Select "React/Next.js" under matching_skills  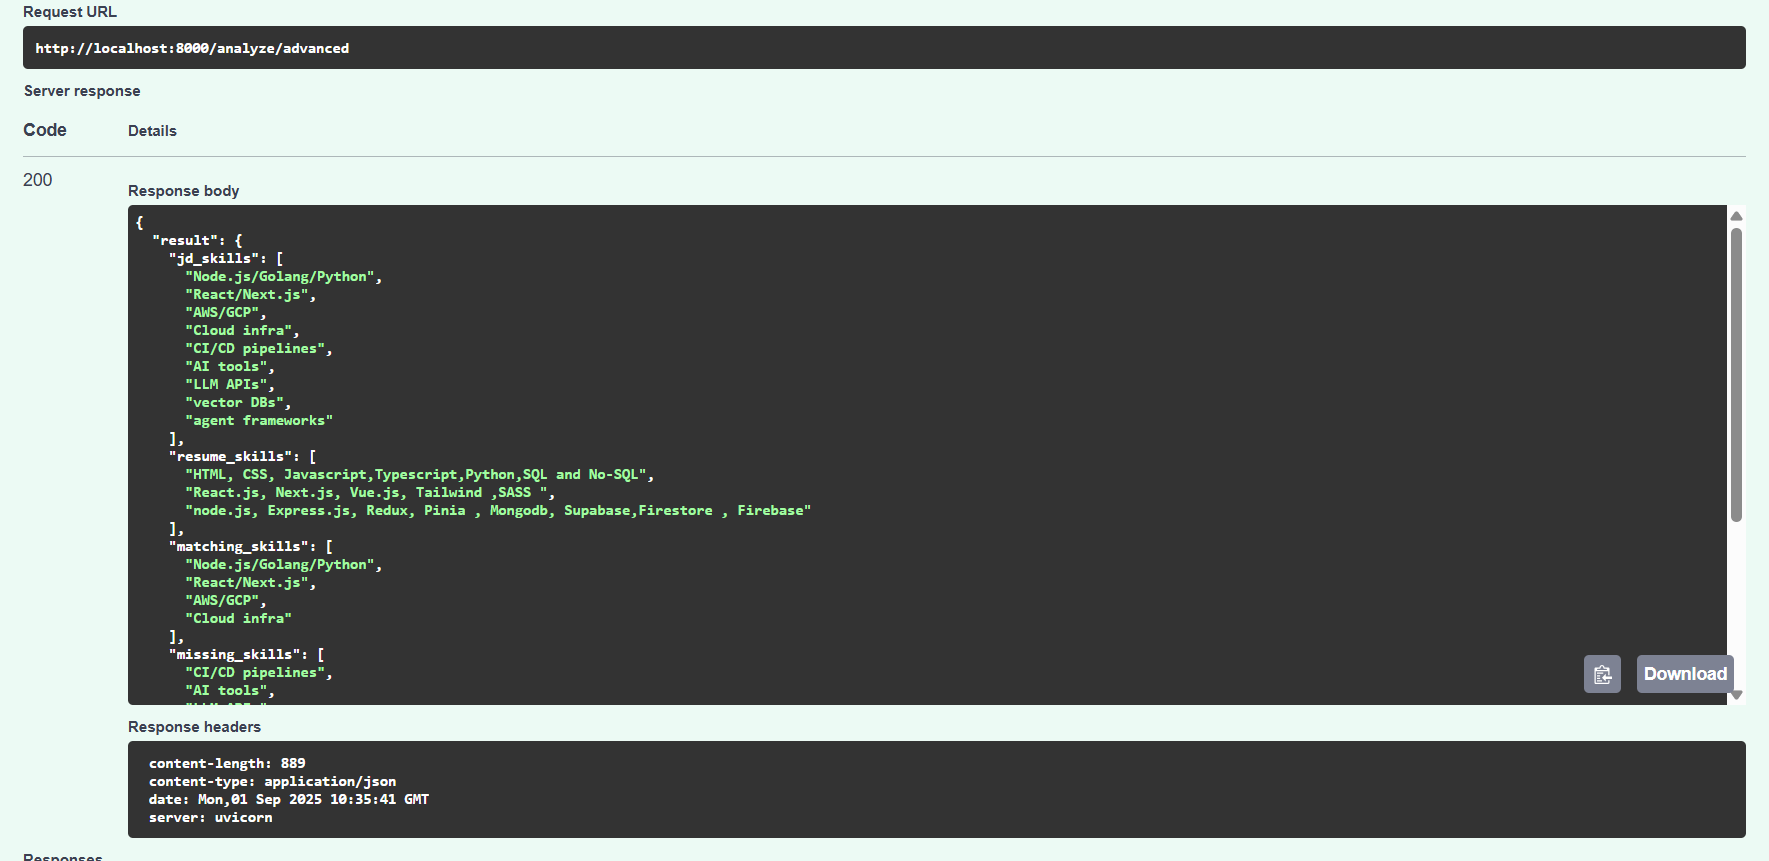tap(247, 582)
